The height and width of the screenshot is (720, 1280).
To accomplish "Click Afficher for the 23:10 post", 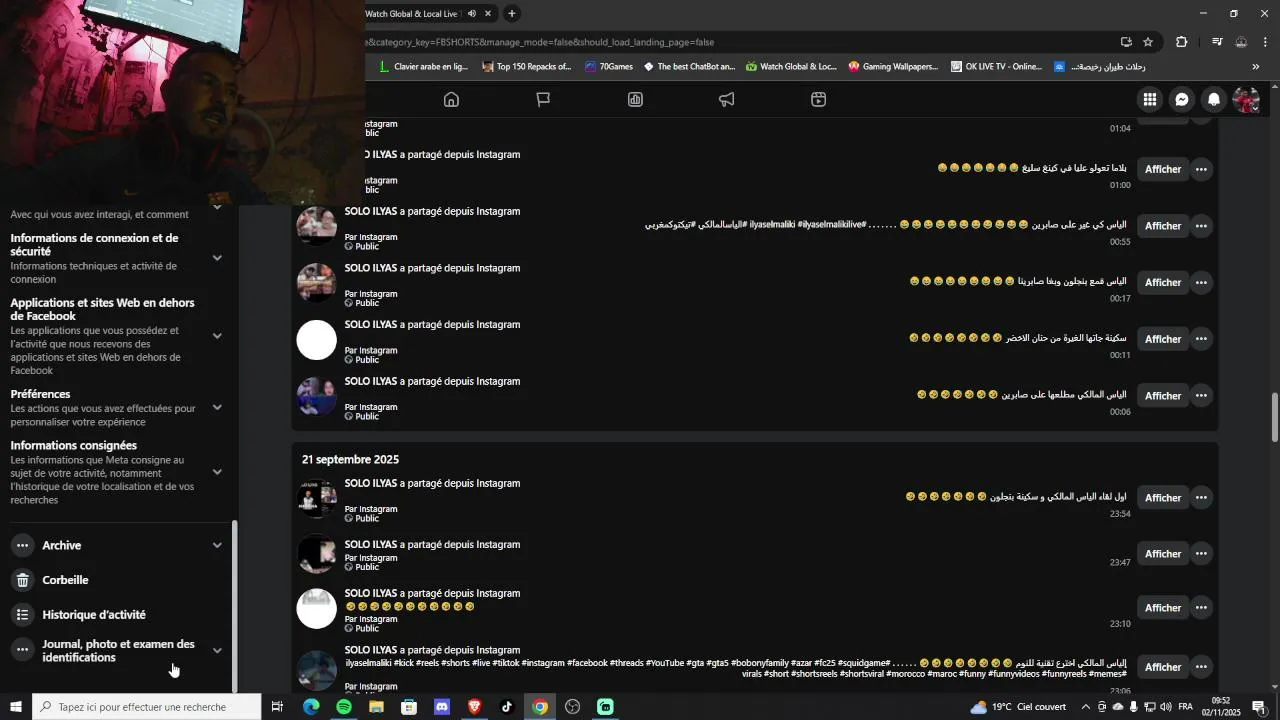I will (x=1163, y=608).
